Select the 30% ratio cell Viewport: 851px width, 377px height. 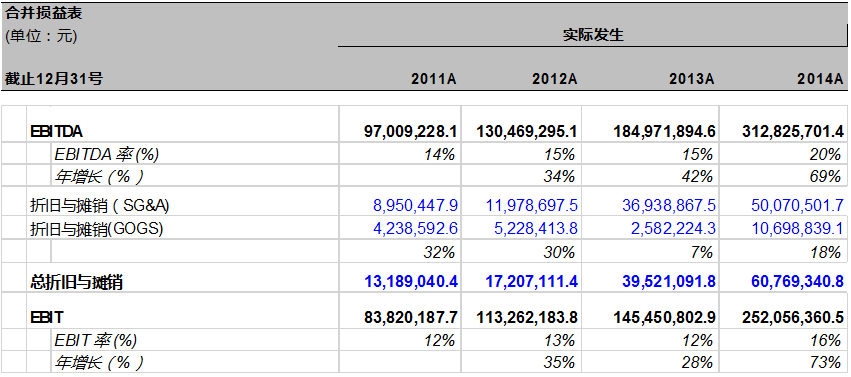click(560, 252)
